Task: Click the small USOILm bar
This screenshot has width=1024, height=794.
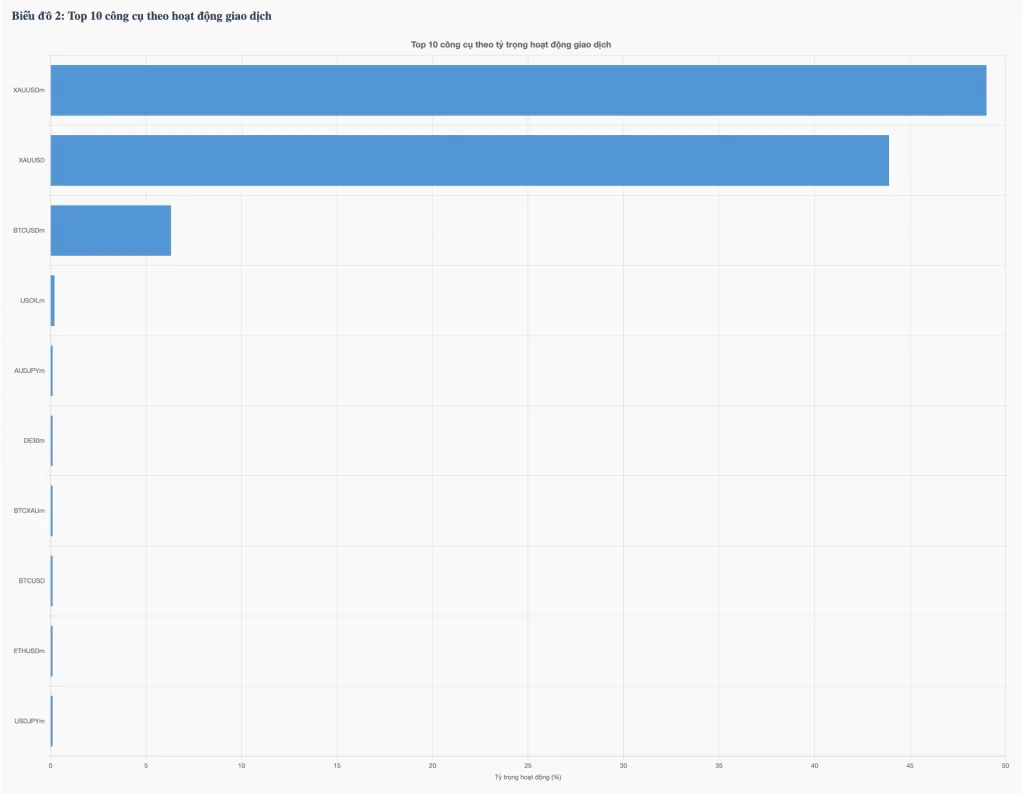Action: point(52,300)
